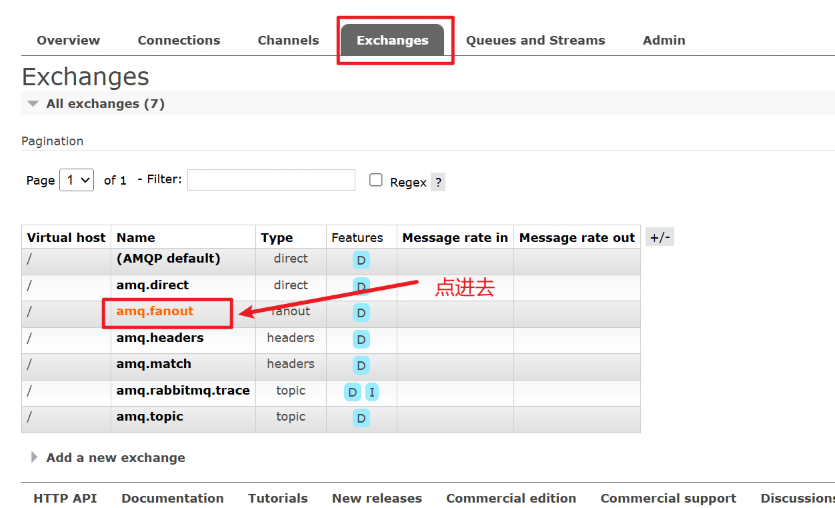Sort by Message rate in column
This screenshot has width=835, height=508.
point(455,237)
